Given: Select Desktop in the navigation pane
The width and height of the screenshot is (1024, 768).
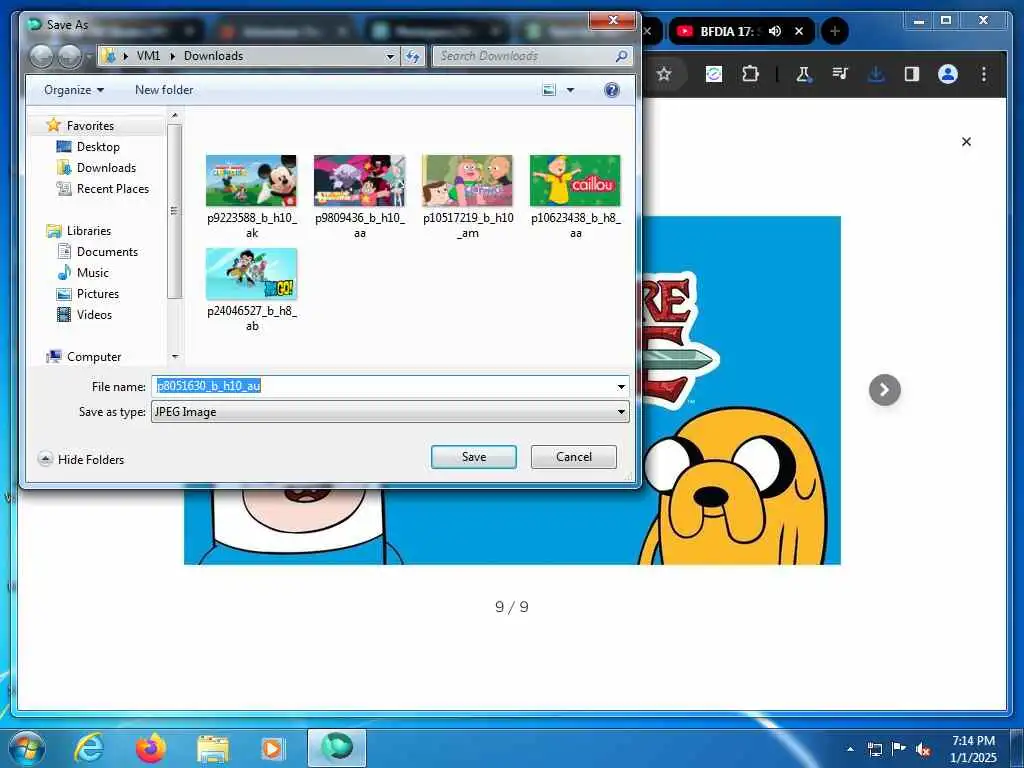Looking at the screenshot, I should (98, 147).
